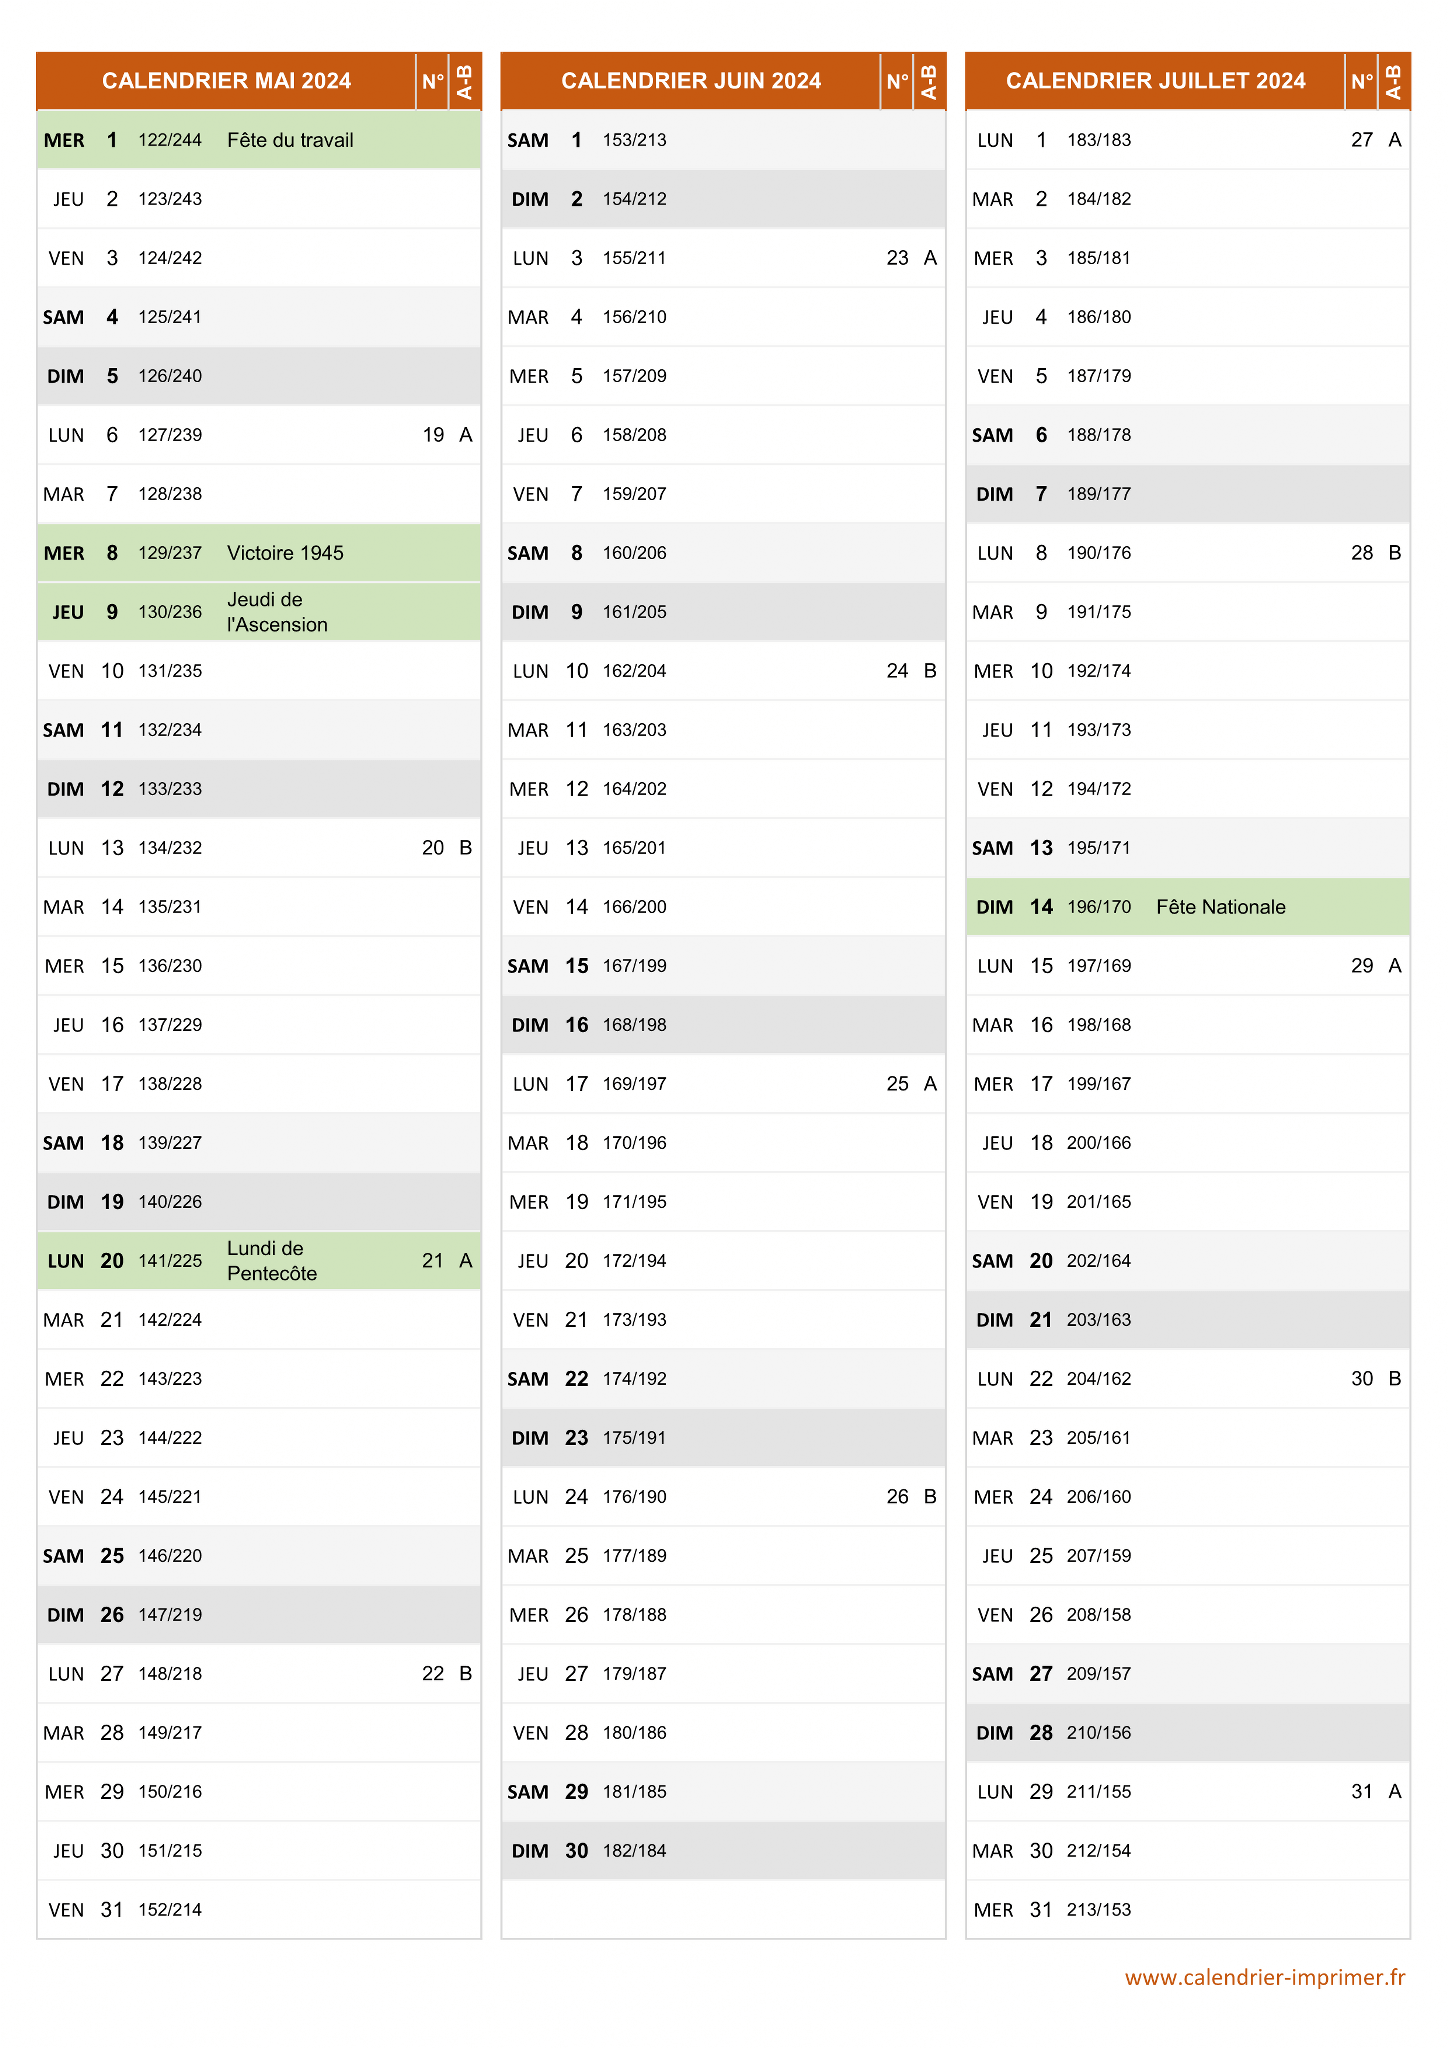Click week number 27 in July
The width and height of the screenshot is (1448, 2048).
[x=1362, y=140]
